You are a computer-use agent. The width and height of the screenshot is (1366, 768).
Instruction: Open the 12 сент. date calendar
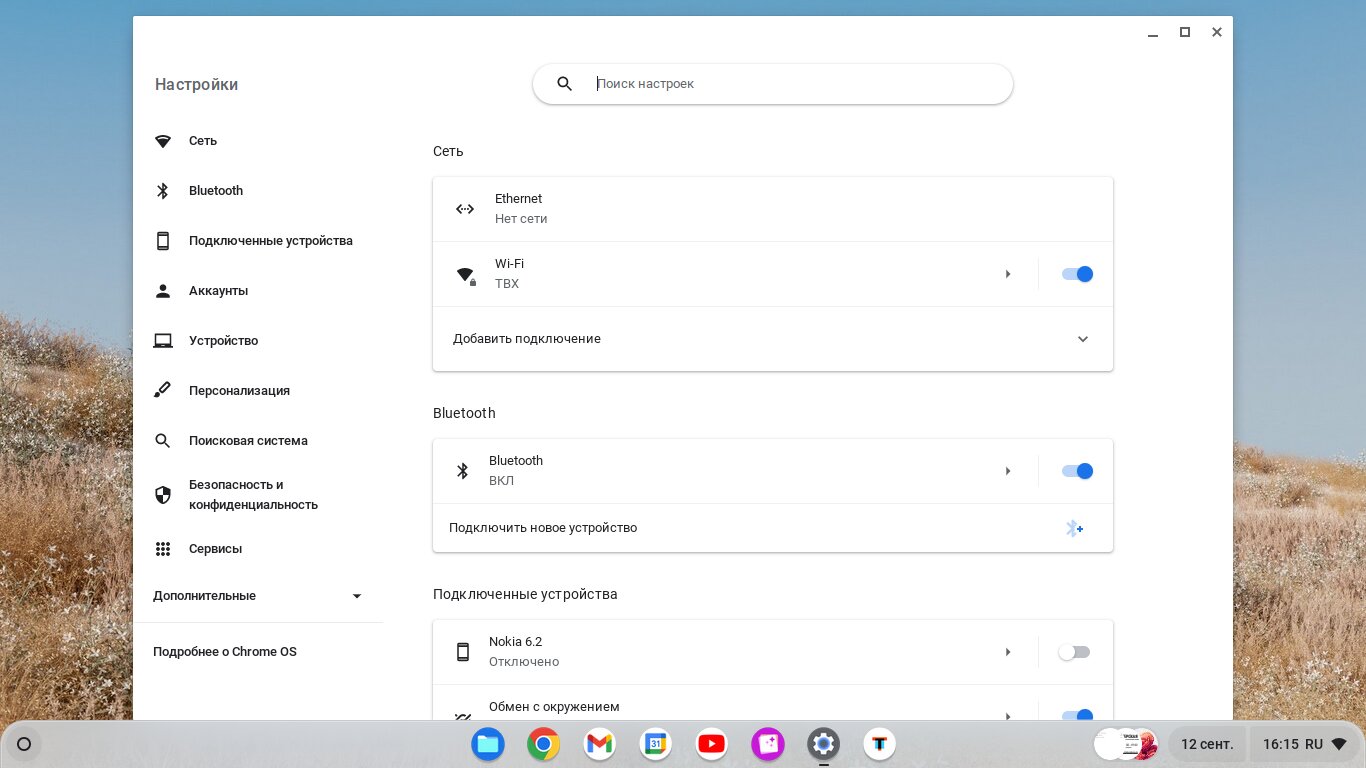(1207, 744)
